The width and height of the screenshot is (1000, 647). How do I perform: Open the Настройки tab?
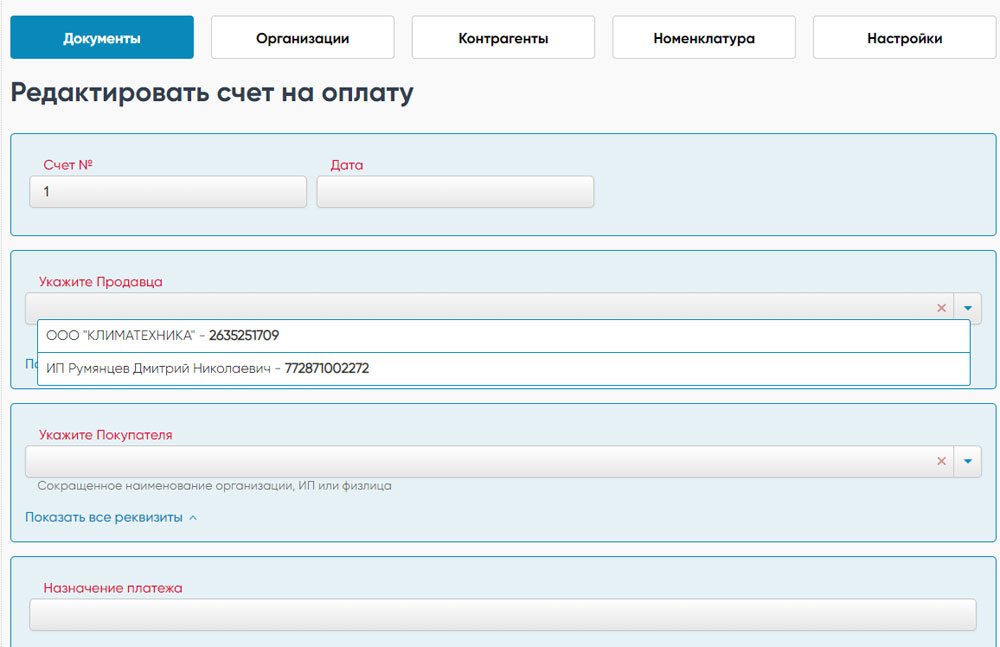[x=904, y=38]
